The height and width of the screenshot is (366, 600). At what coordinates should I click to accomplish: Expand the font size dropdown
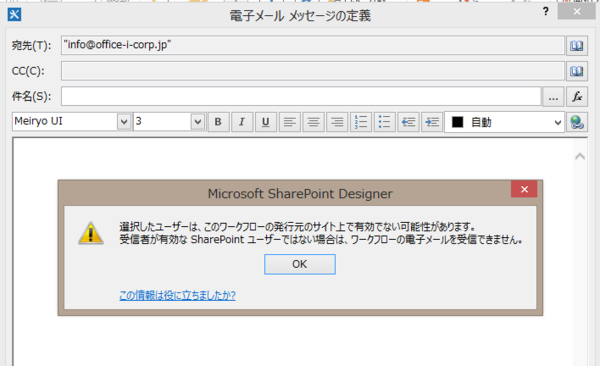(198, 122)
